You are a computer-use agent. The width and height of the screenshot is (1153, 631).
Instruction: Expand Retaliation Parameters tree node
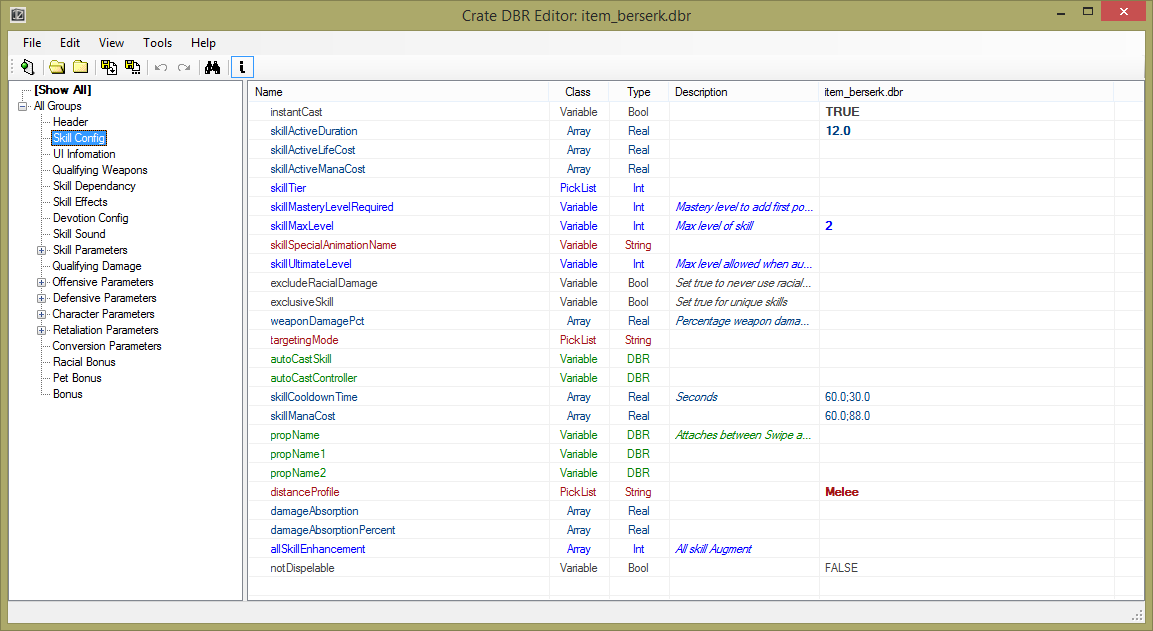(42, 330)
